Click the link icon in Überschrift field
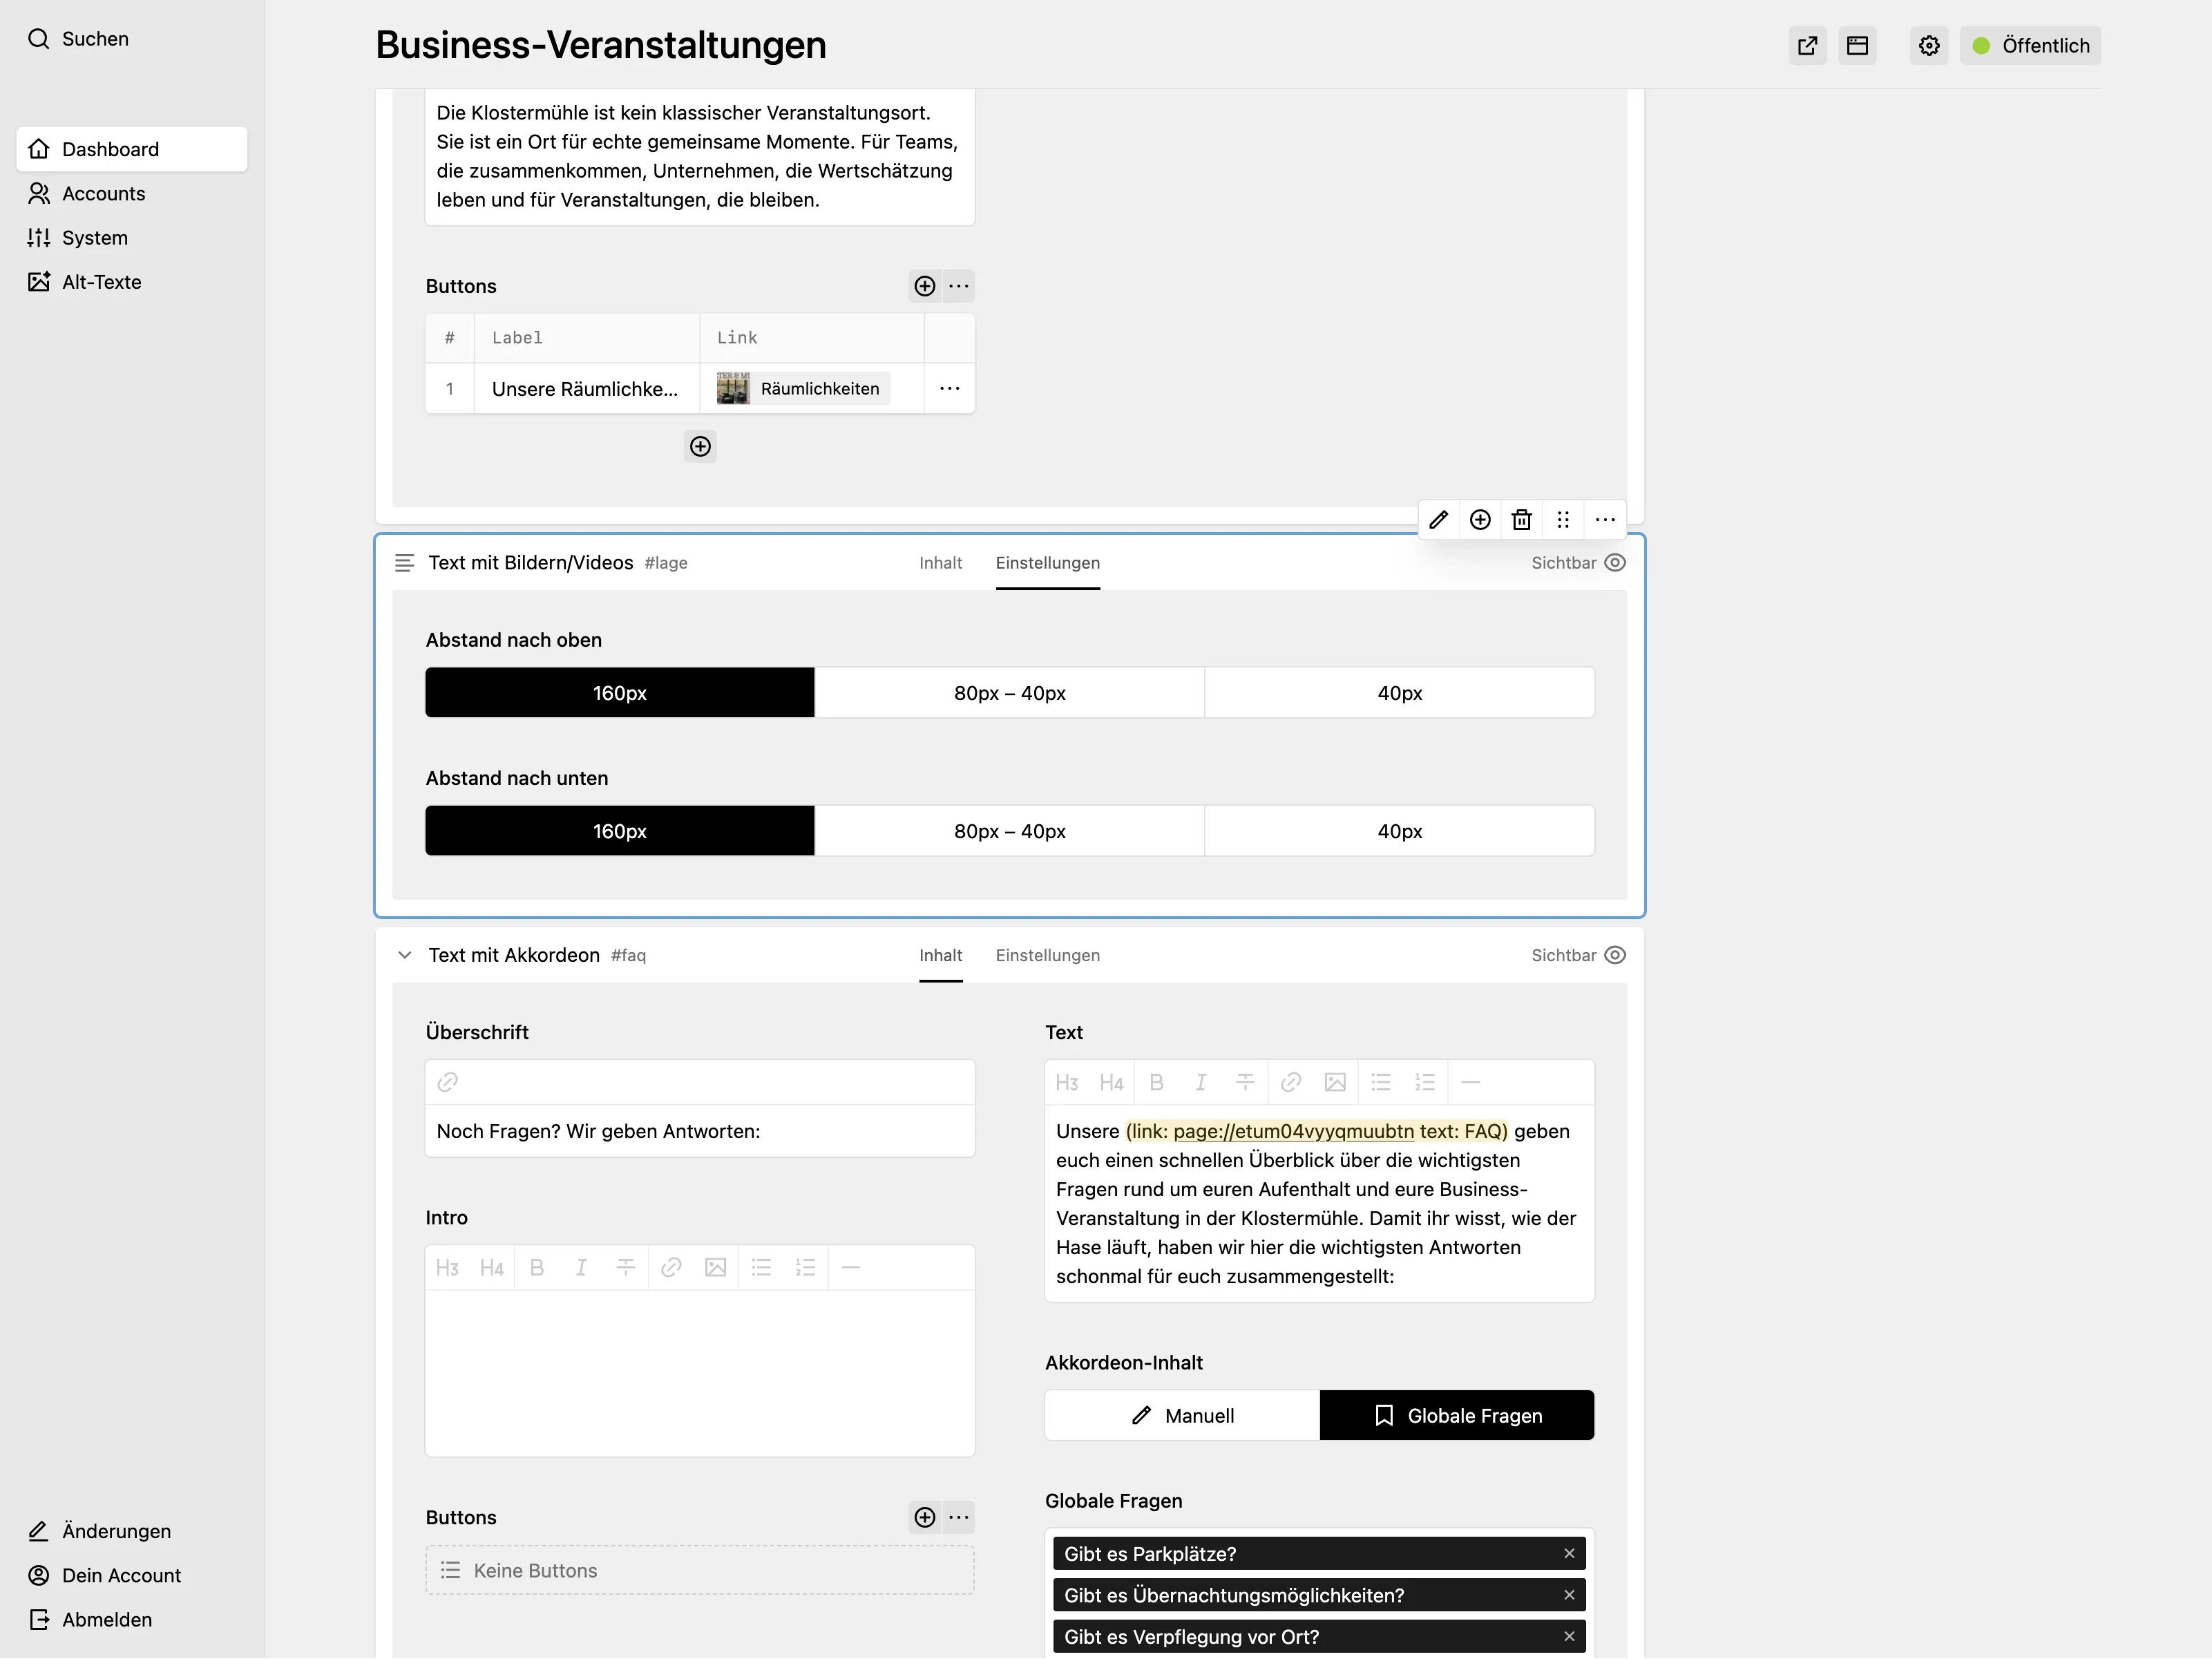This screenshot has width=2212, height=1659. pyautogui.click(x=448, y=1082)
